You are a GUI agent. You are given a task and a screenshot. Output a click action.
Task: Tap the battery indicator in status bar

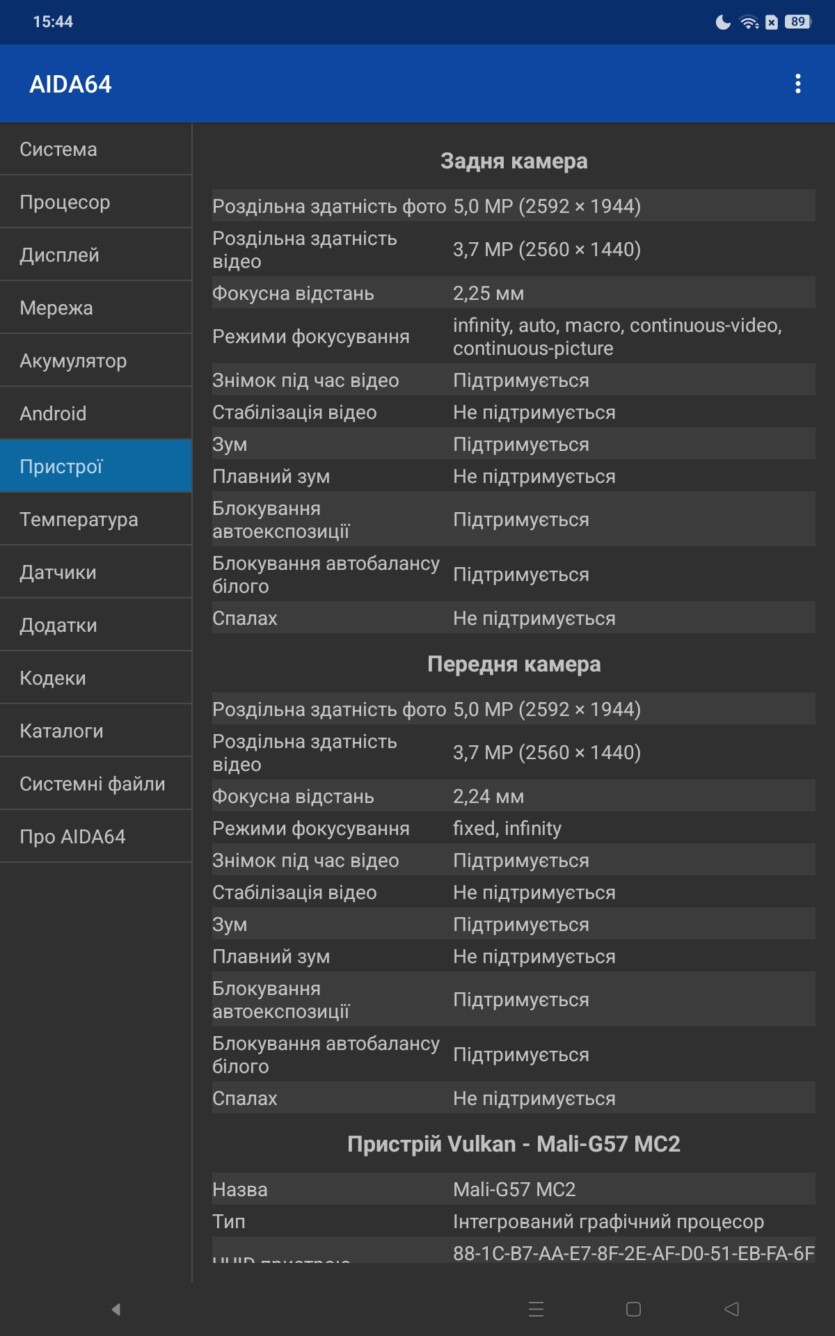[797, 22]
